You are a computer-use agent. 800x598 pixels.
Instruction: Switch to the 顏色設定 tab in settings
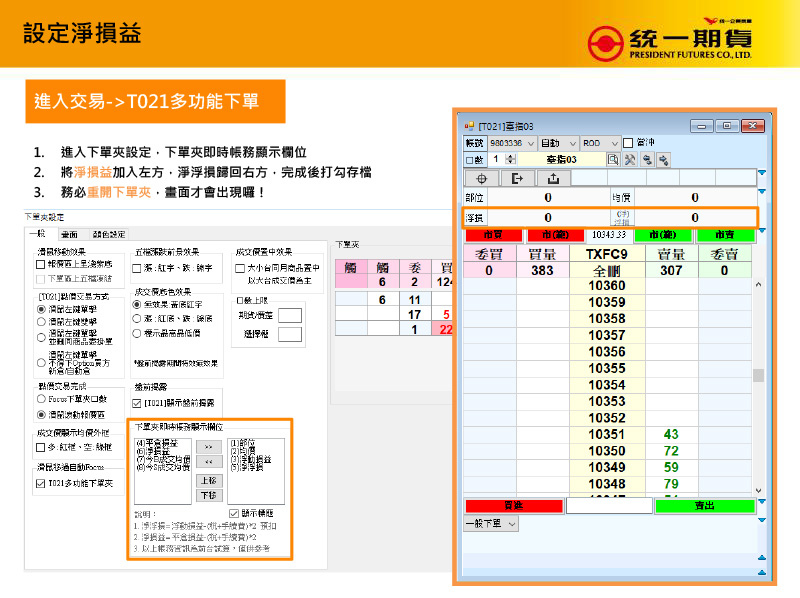[x=109, y=234]
